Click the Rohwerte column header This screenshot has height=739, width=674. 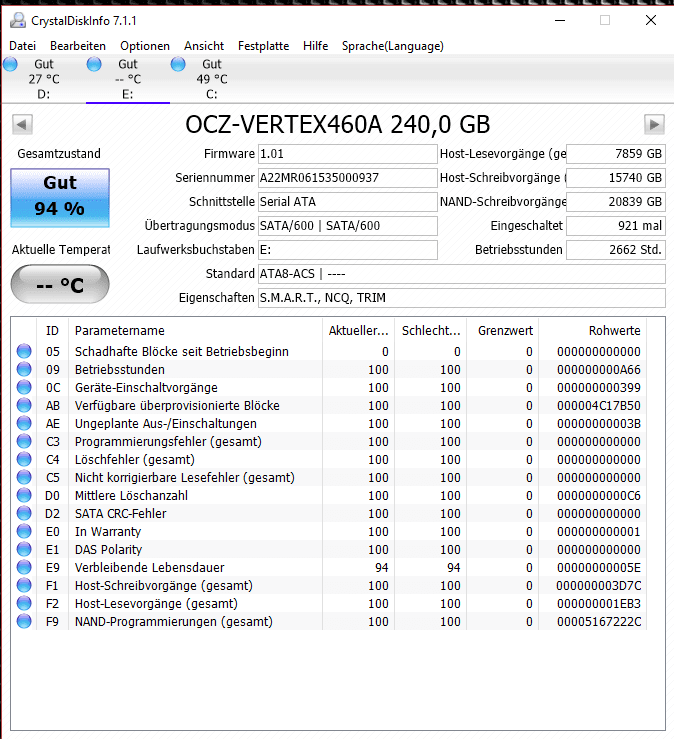coord(593,330)
